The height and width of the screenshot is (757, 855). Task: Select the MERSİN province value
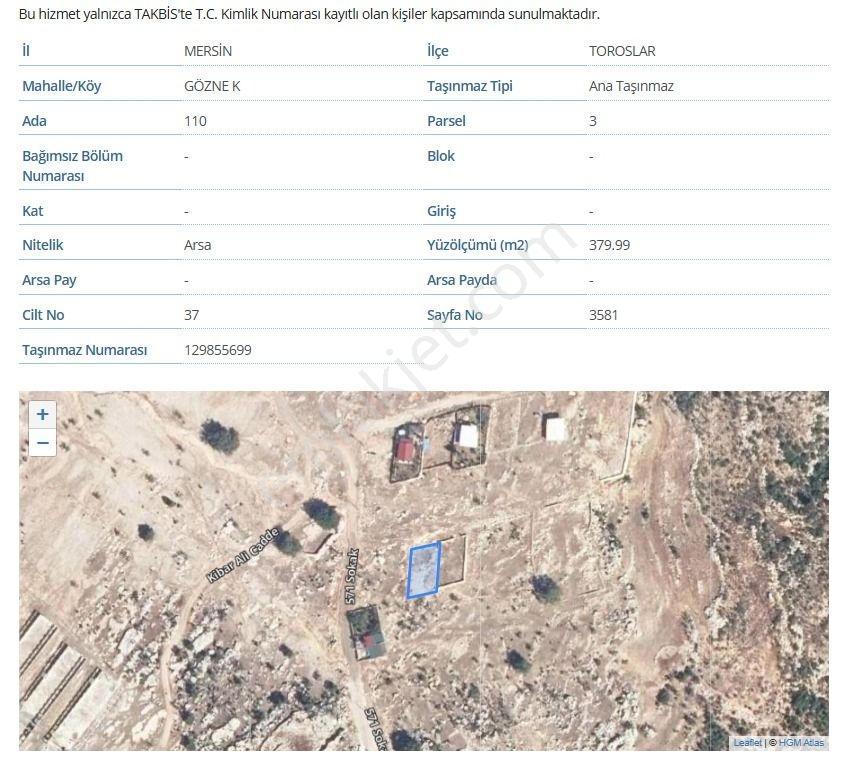pyautogui.click(x=208, y=51)
